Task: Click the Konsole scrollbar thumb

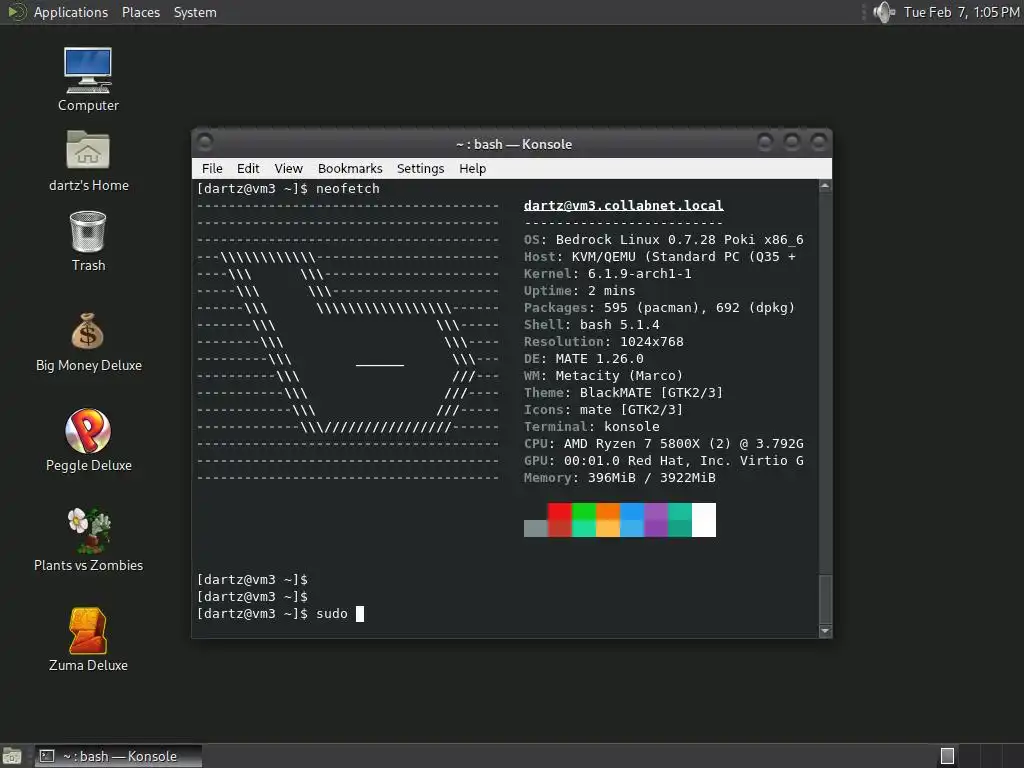Action: click(825, 600)
